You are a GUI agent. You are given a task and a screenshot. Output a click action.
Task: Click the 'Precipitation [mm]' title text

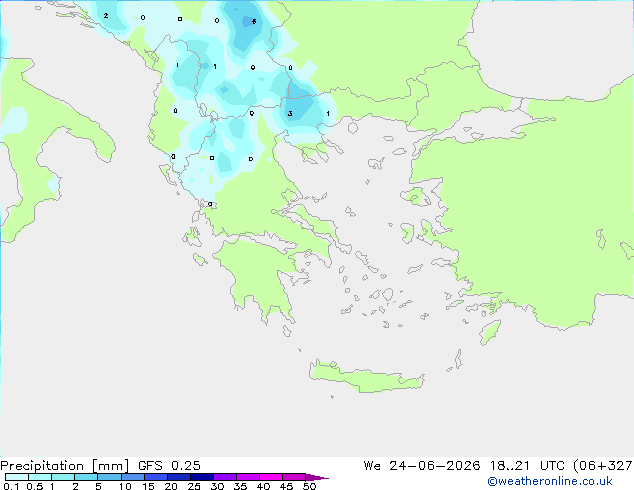[x=64, y=466]
